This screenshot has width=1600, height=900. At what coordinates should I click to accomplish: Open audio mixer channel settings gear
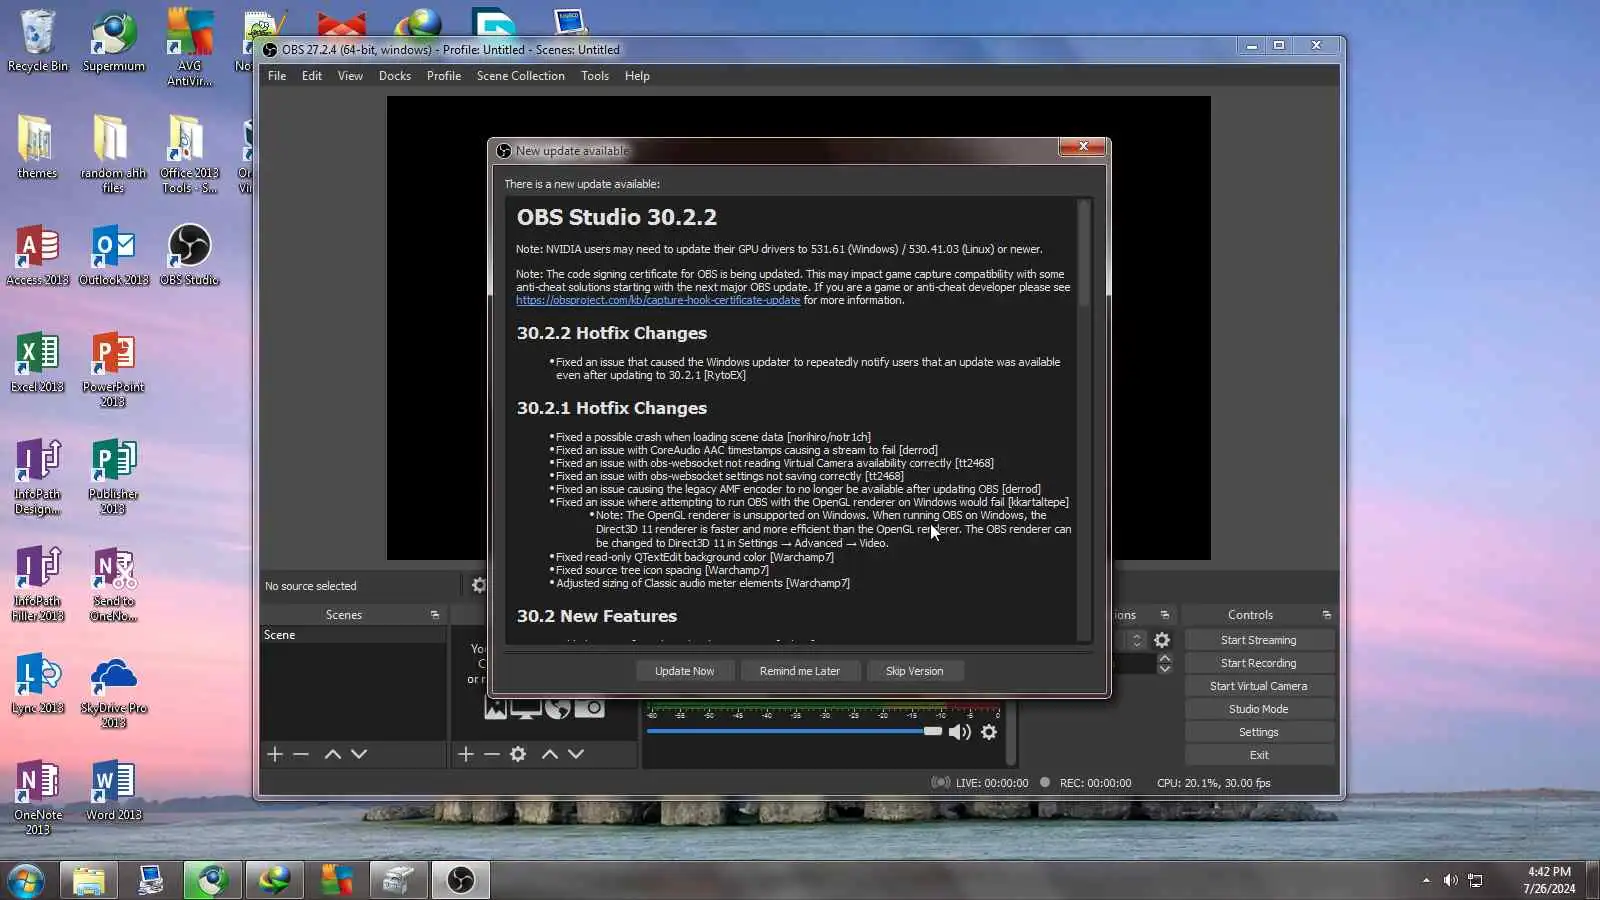[x=989, y=732]
